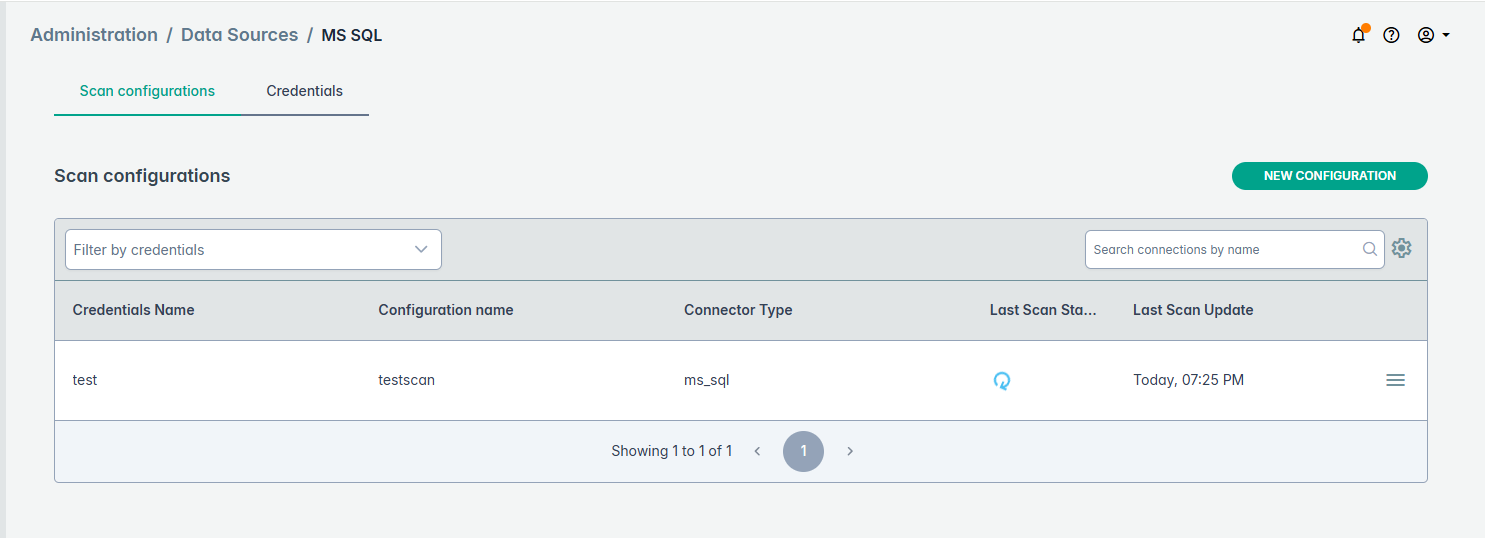The width and height of the screenshot is (1485, 538).
Task: Open the Data Sources breadcrumb link
Action: pos(239,35)
